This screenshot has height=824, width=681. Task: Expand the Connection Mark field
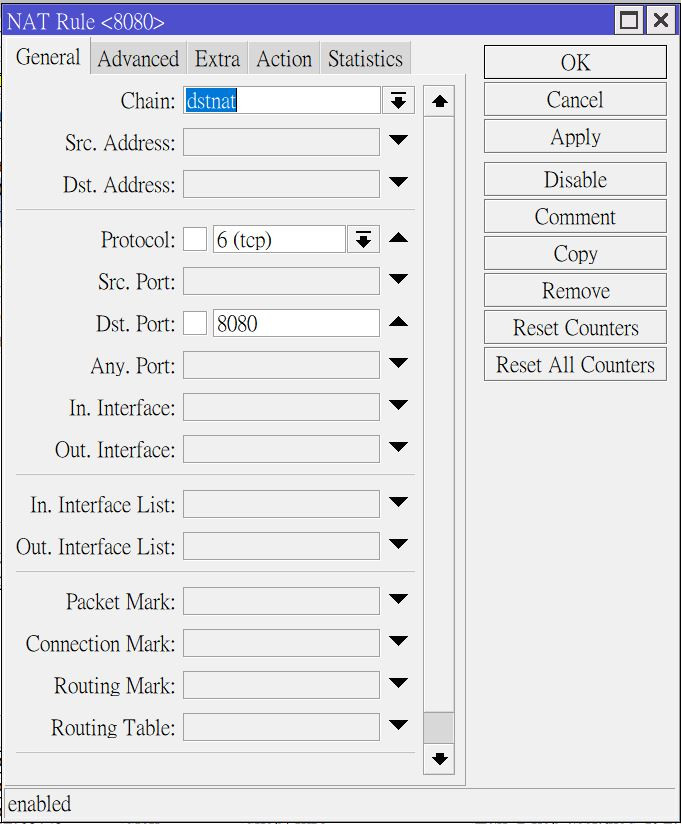398,641
